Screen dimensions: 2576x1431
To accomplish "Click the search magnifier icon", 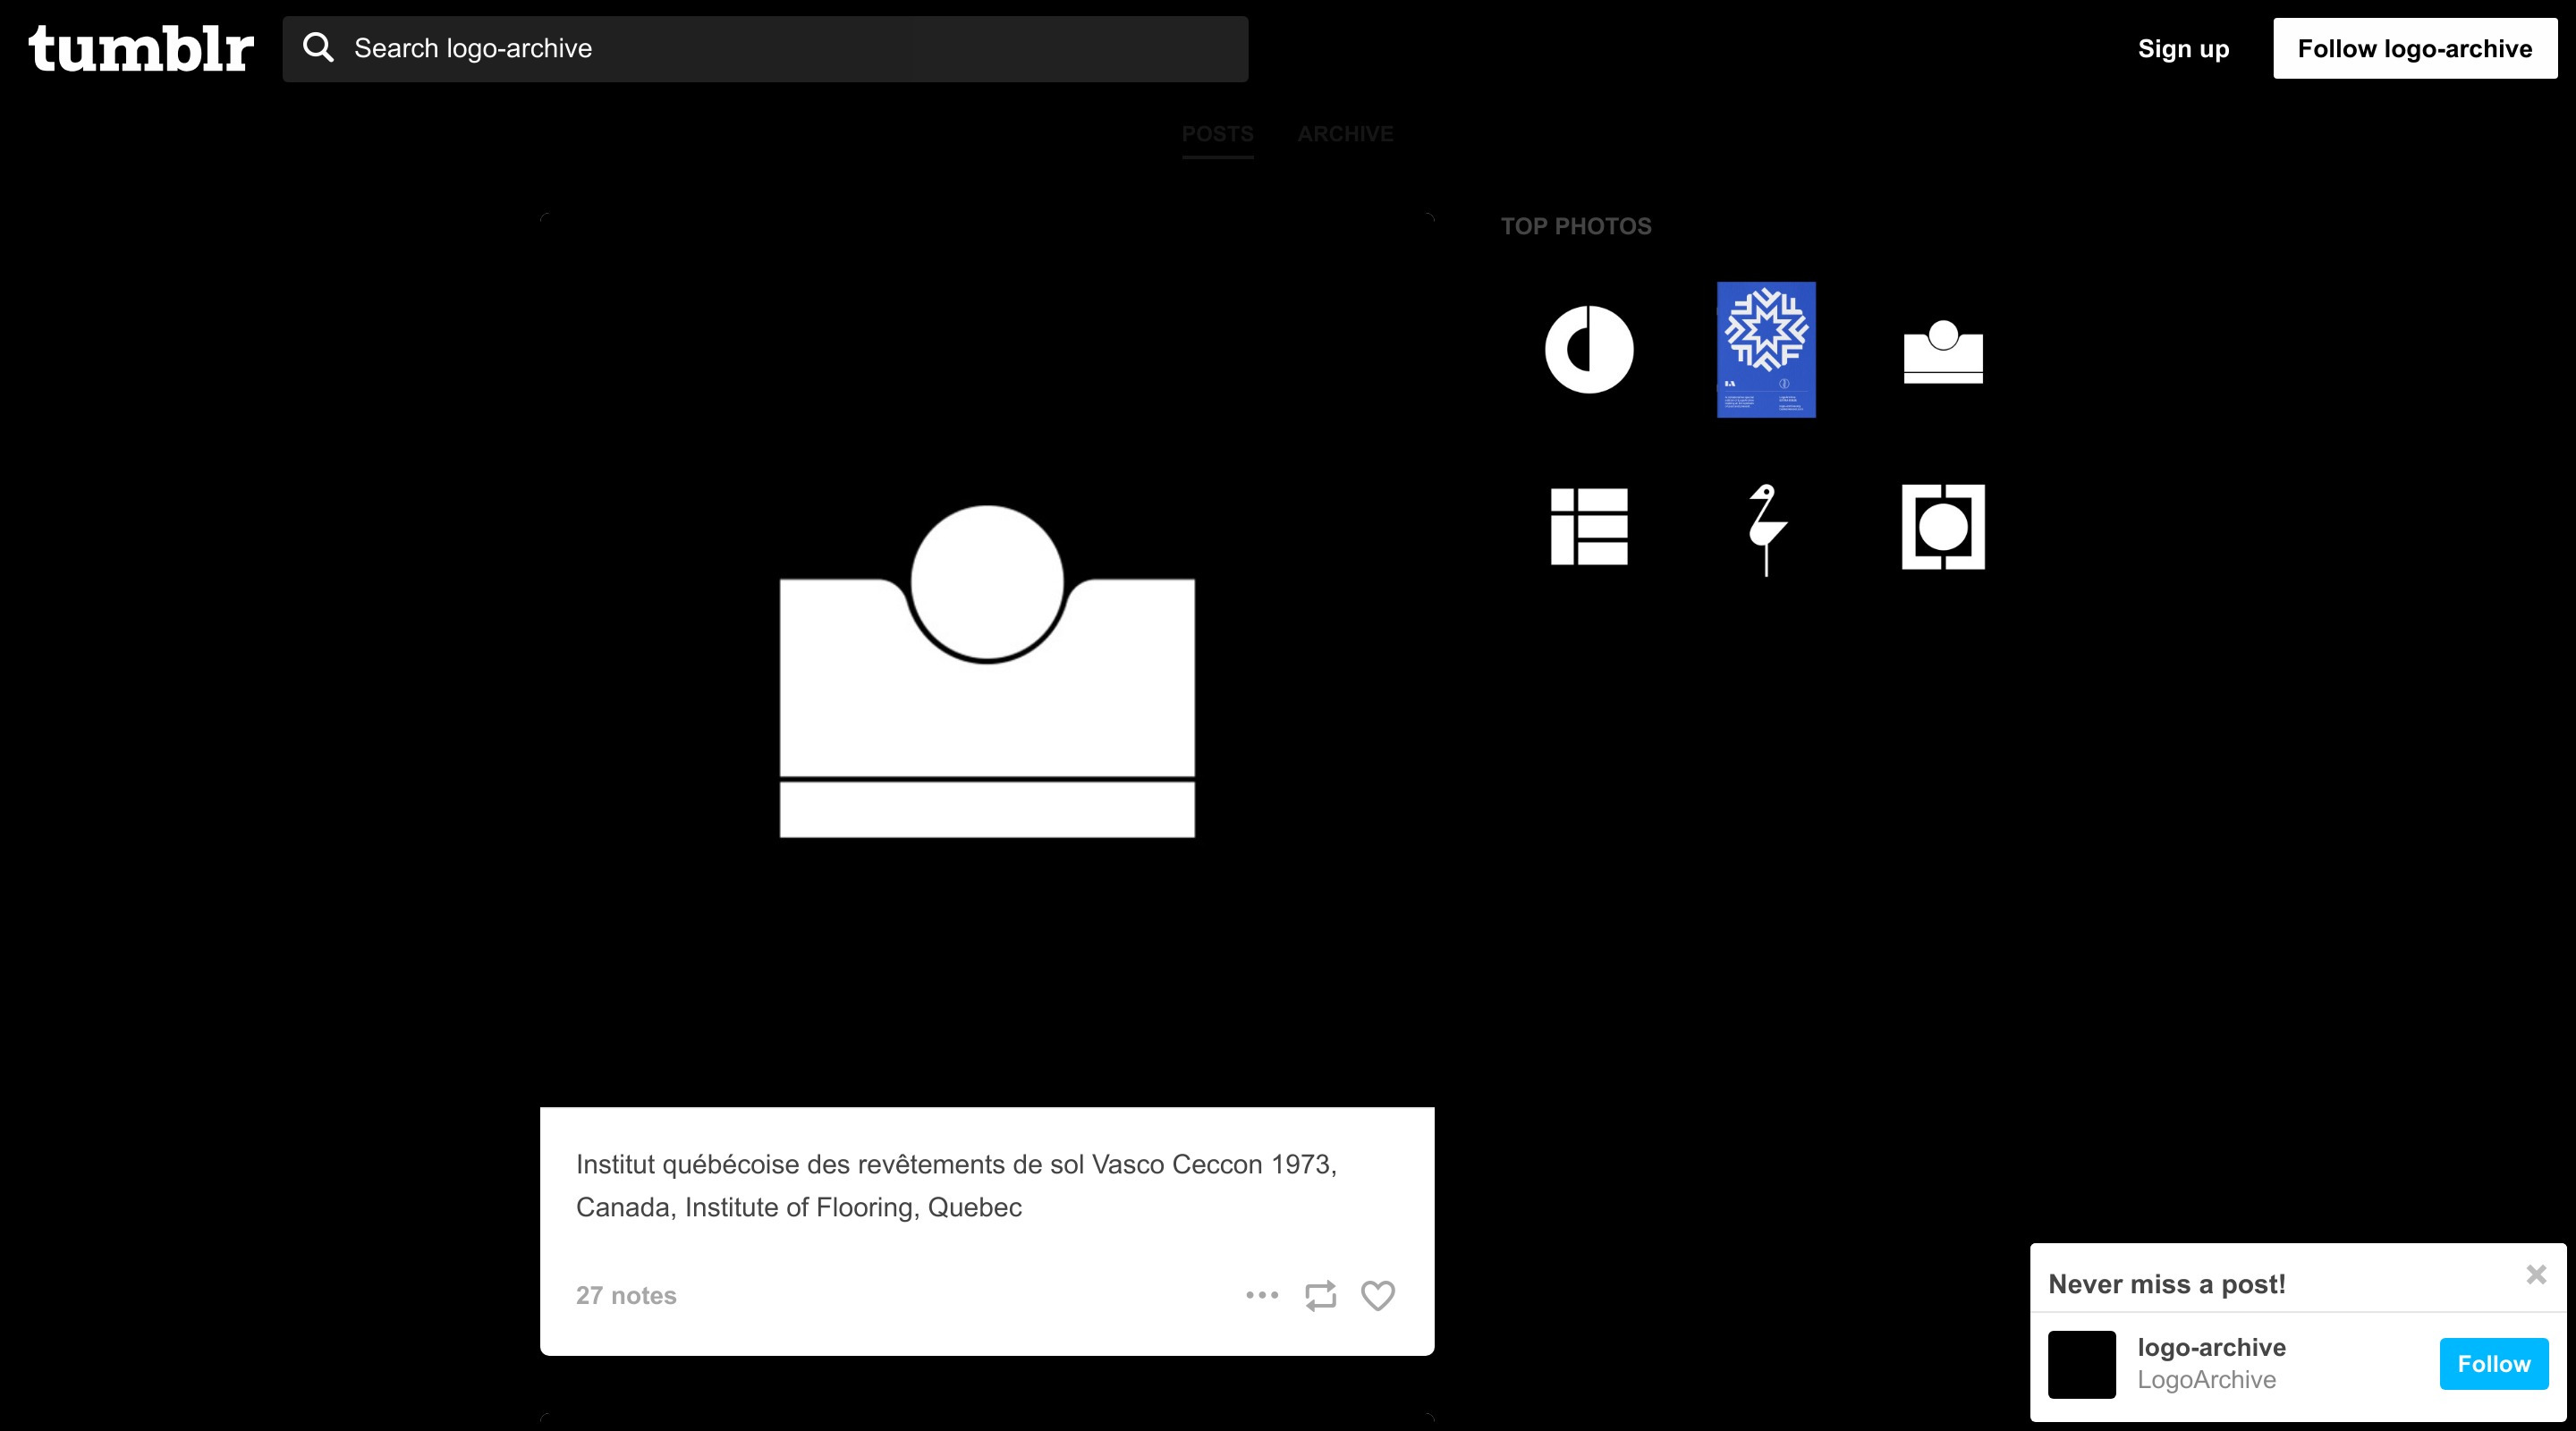I will tap(318, 48).
